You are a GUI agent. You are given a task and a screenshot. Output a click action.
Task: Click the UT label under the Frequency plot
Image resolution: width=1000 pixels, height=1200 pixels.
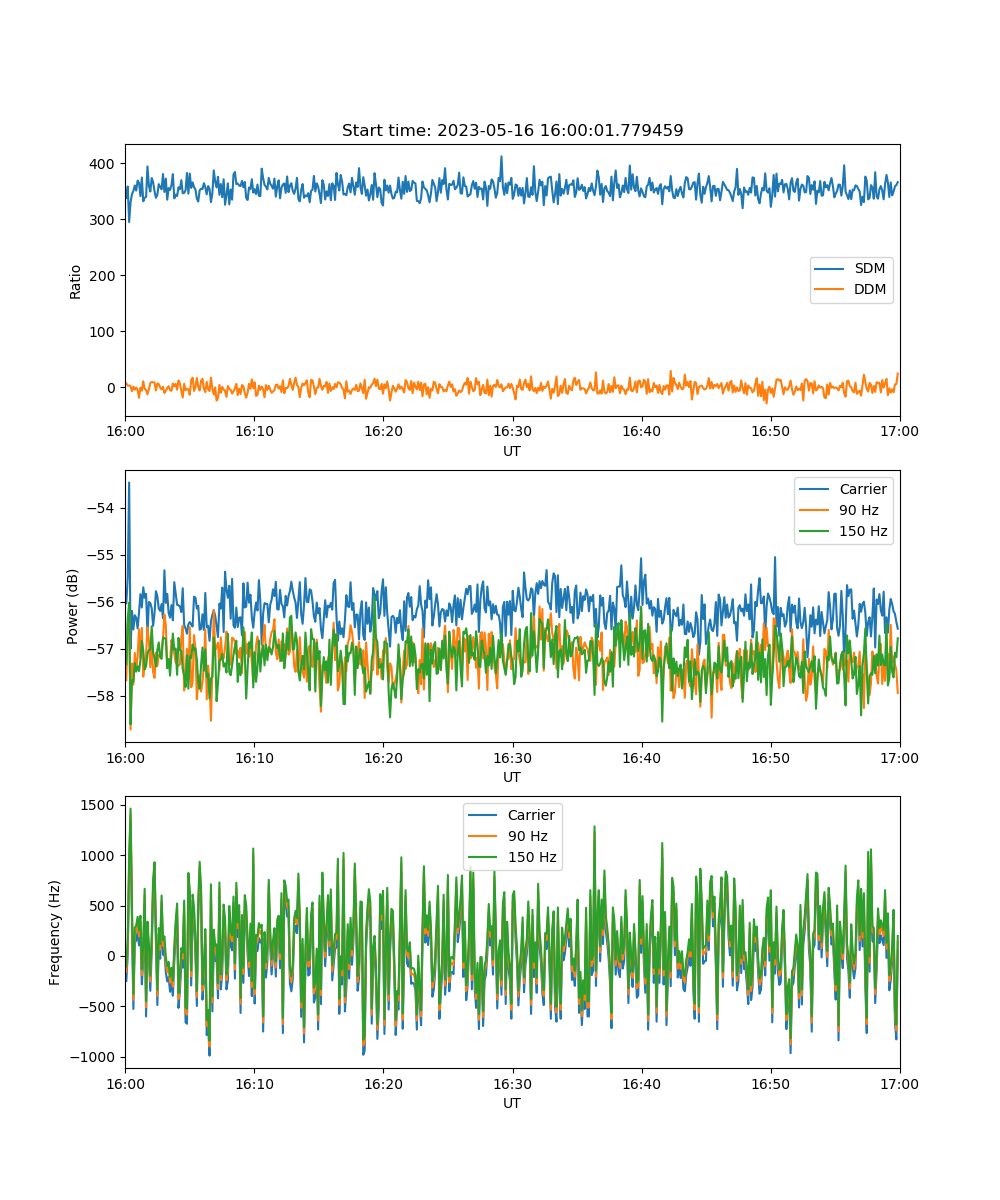click(512, 1103)
